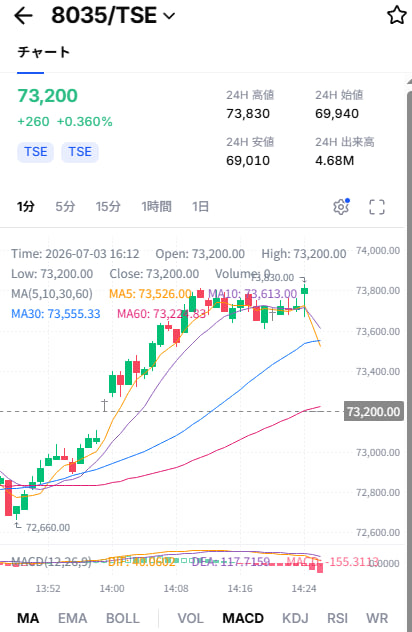Click the 74,000.00 price axis label
Image resolution: width=412 pixels, height=632 pixels.
tap(378, 251)
